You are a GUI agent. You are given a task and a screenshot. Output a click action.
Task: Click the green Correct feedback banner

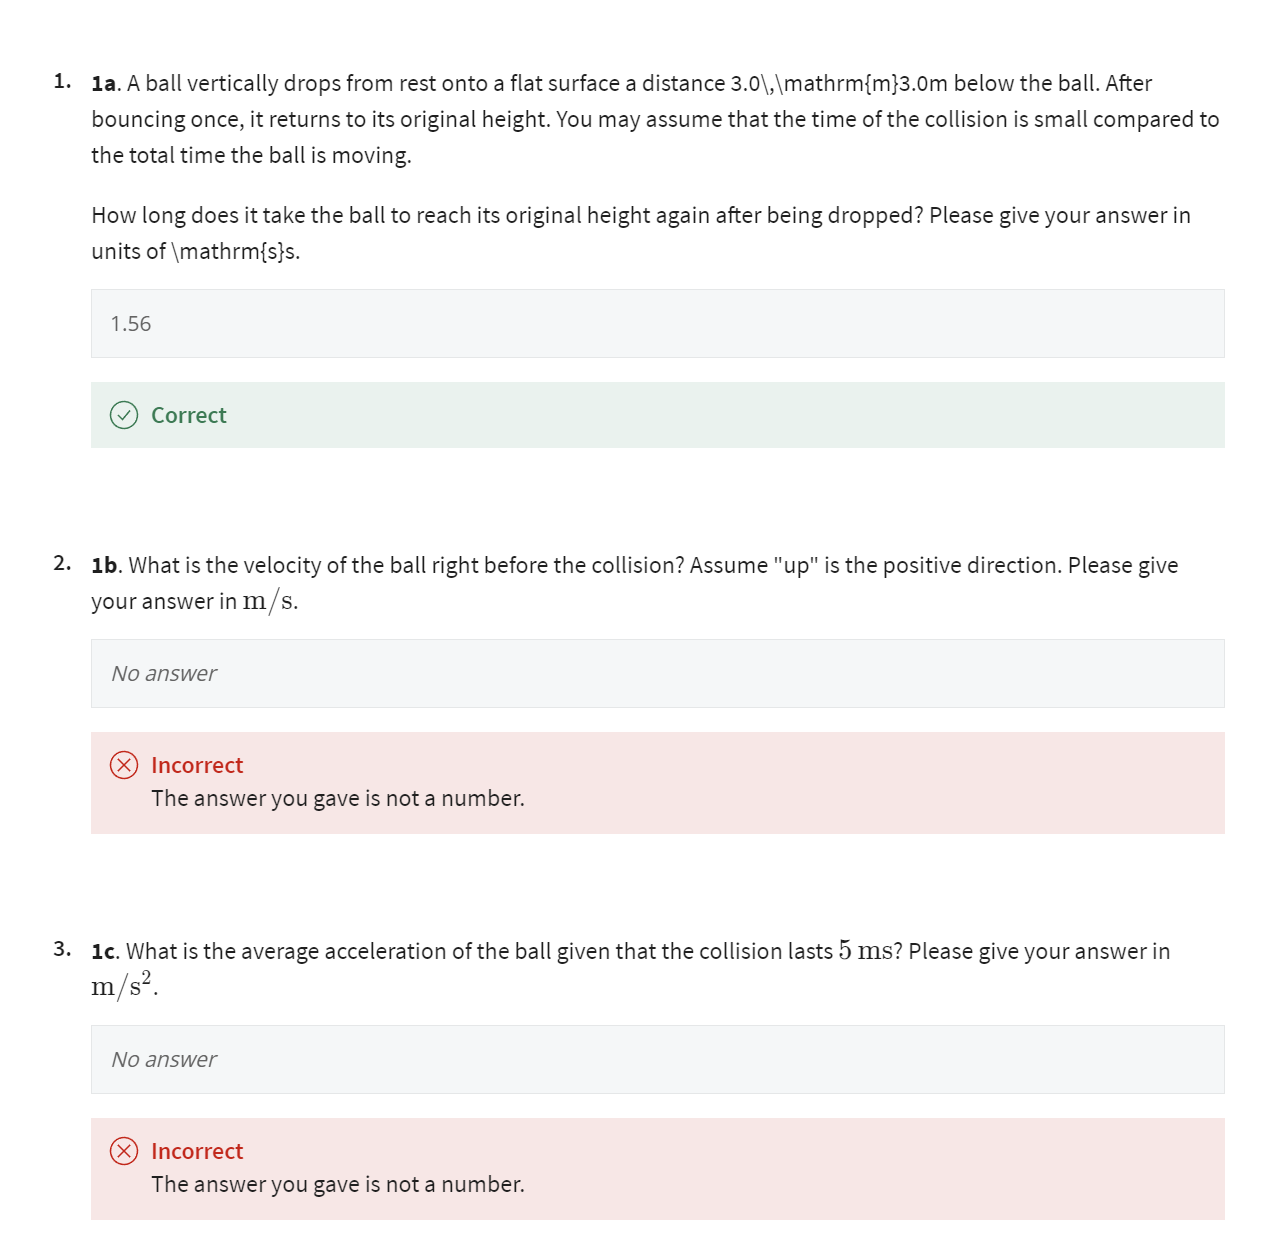pyautogui.click(x=658, y=415)
